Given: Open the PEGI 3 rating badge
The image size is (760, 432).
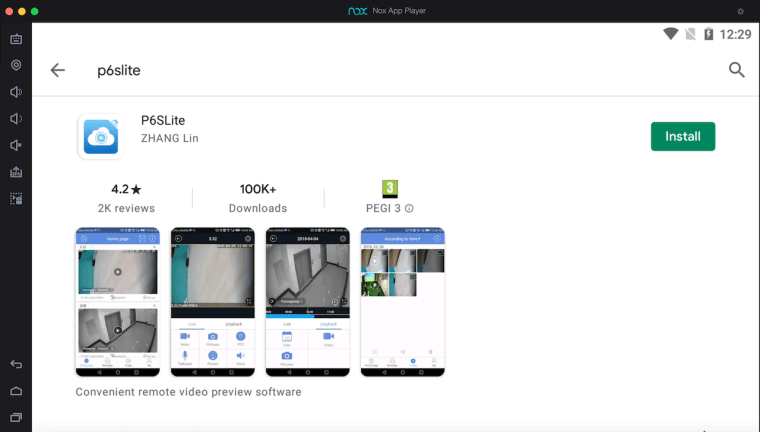Looking at the screenshot, I should tap(390, 189).
